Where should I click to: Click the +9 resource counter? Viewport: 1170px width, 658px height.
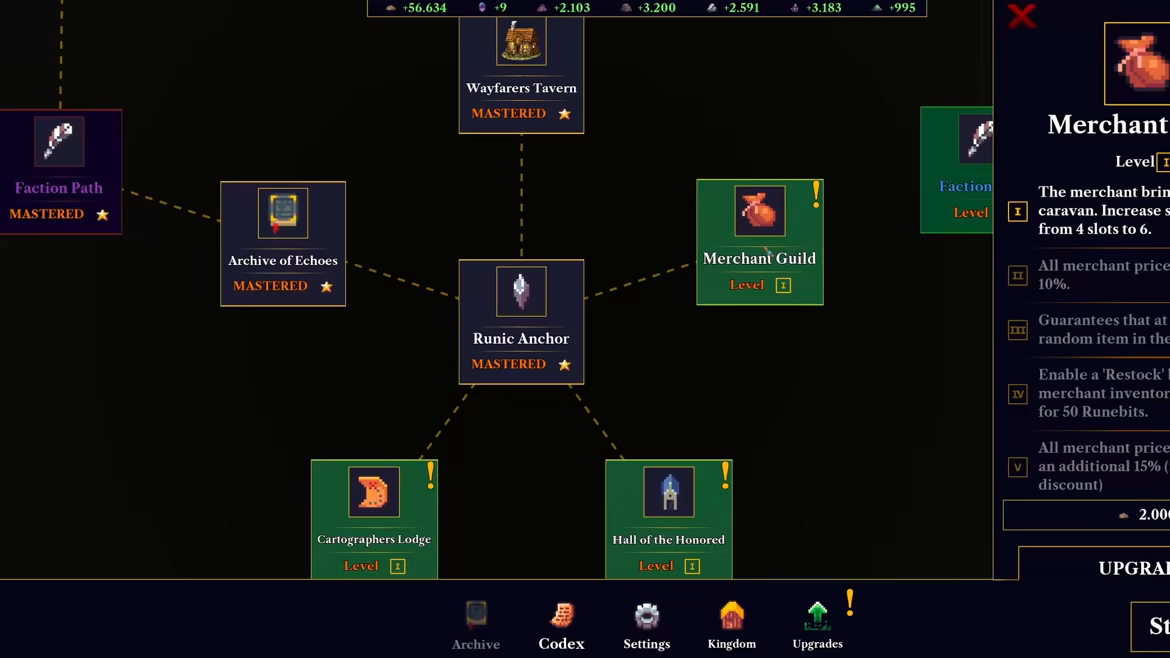[x=492, y=7]
